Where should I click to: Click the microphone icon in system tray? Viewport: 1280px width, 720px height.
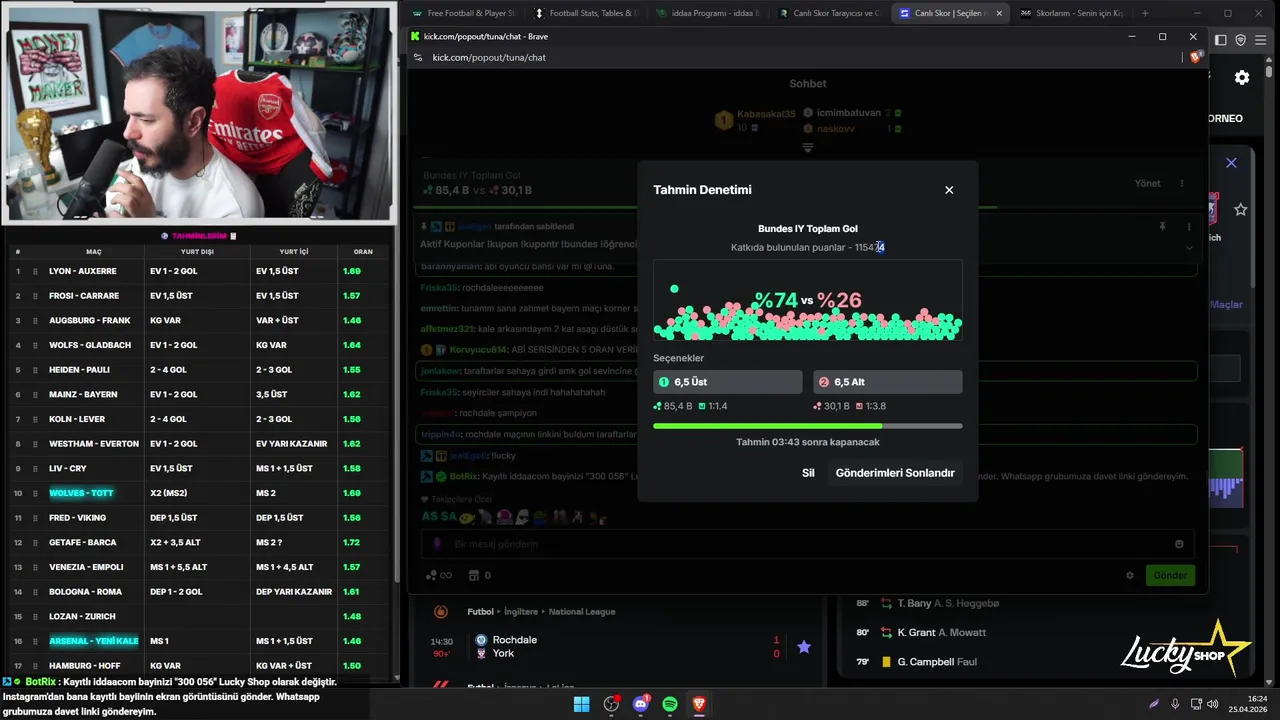pyautogui.click(x=1175, y=704)
